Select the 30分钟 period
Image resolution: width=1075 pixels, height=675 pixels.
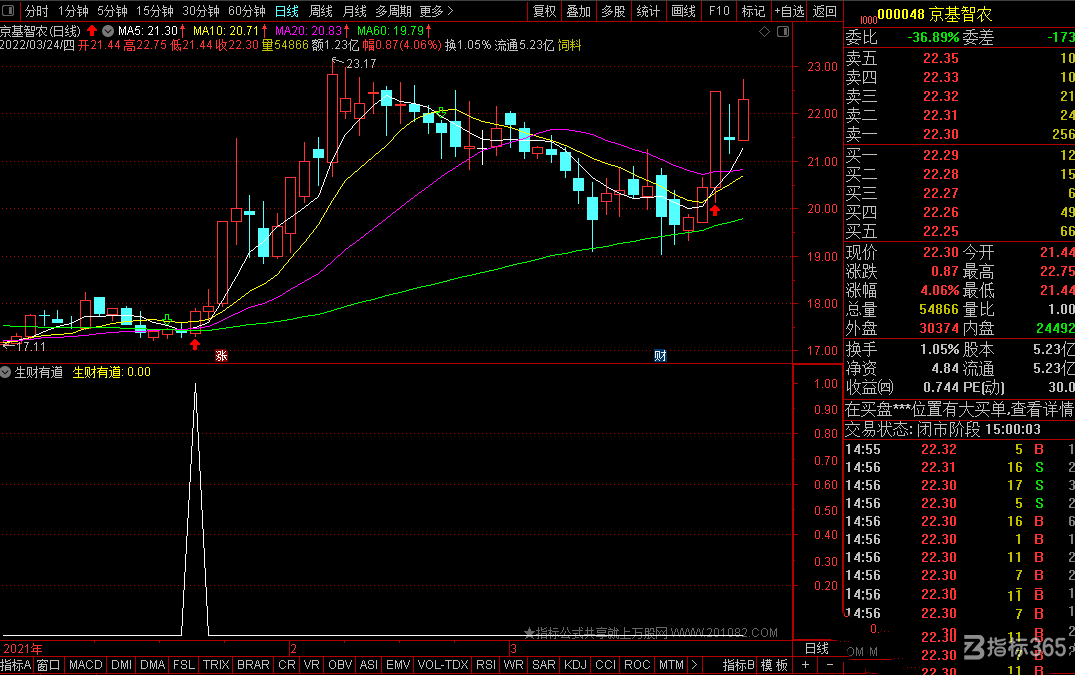pos(200,11)
